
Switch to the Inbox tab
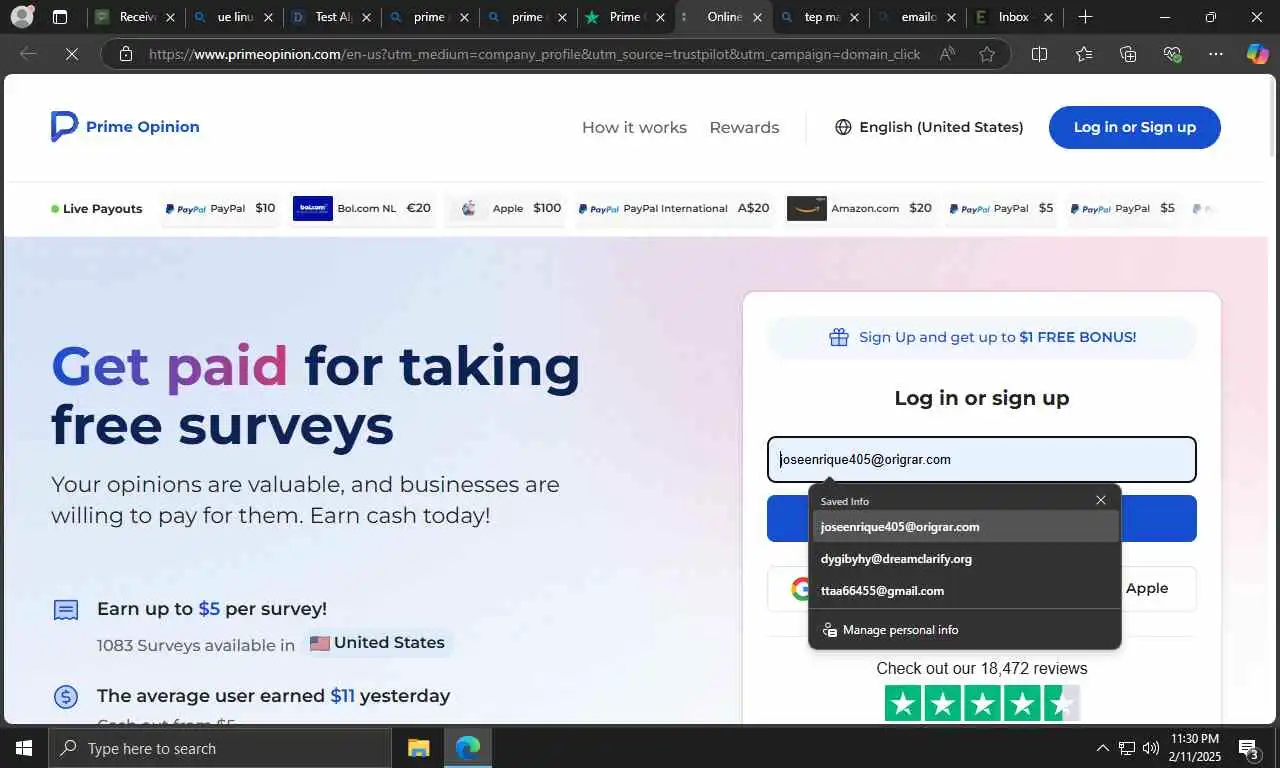pos(1014,17)
